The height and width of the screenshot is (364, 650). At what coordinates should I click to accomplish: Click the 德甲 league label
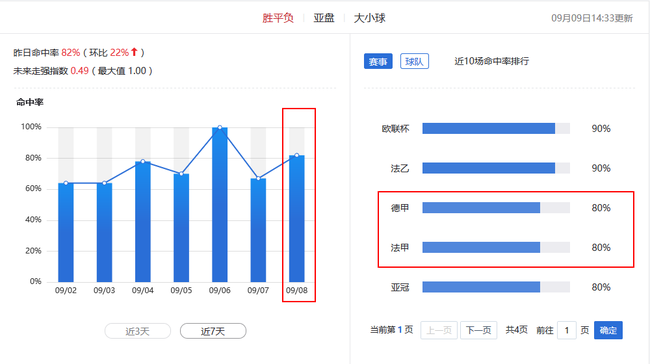click(x=400, y=208)
